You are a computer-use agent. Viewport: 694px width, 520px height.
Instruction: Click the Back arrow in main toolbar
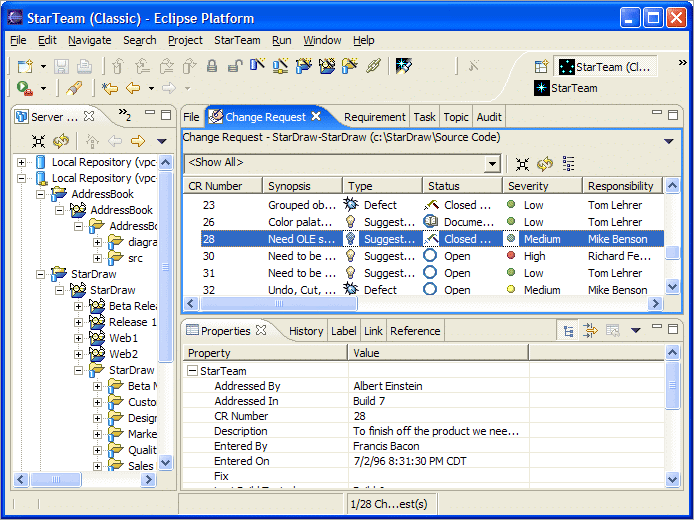click(133, 89)
